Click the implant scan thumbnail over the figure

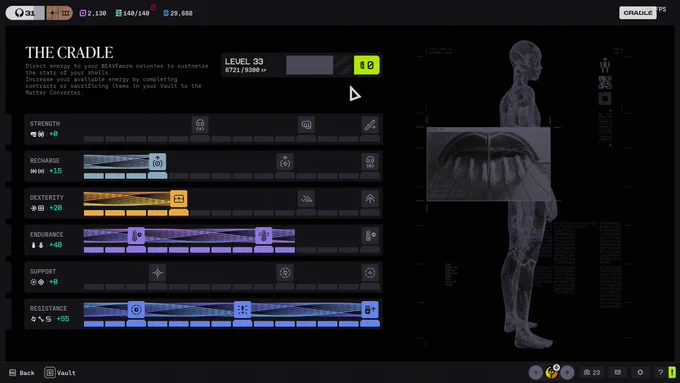pyautogui.click(x=489, y=164)
